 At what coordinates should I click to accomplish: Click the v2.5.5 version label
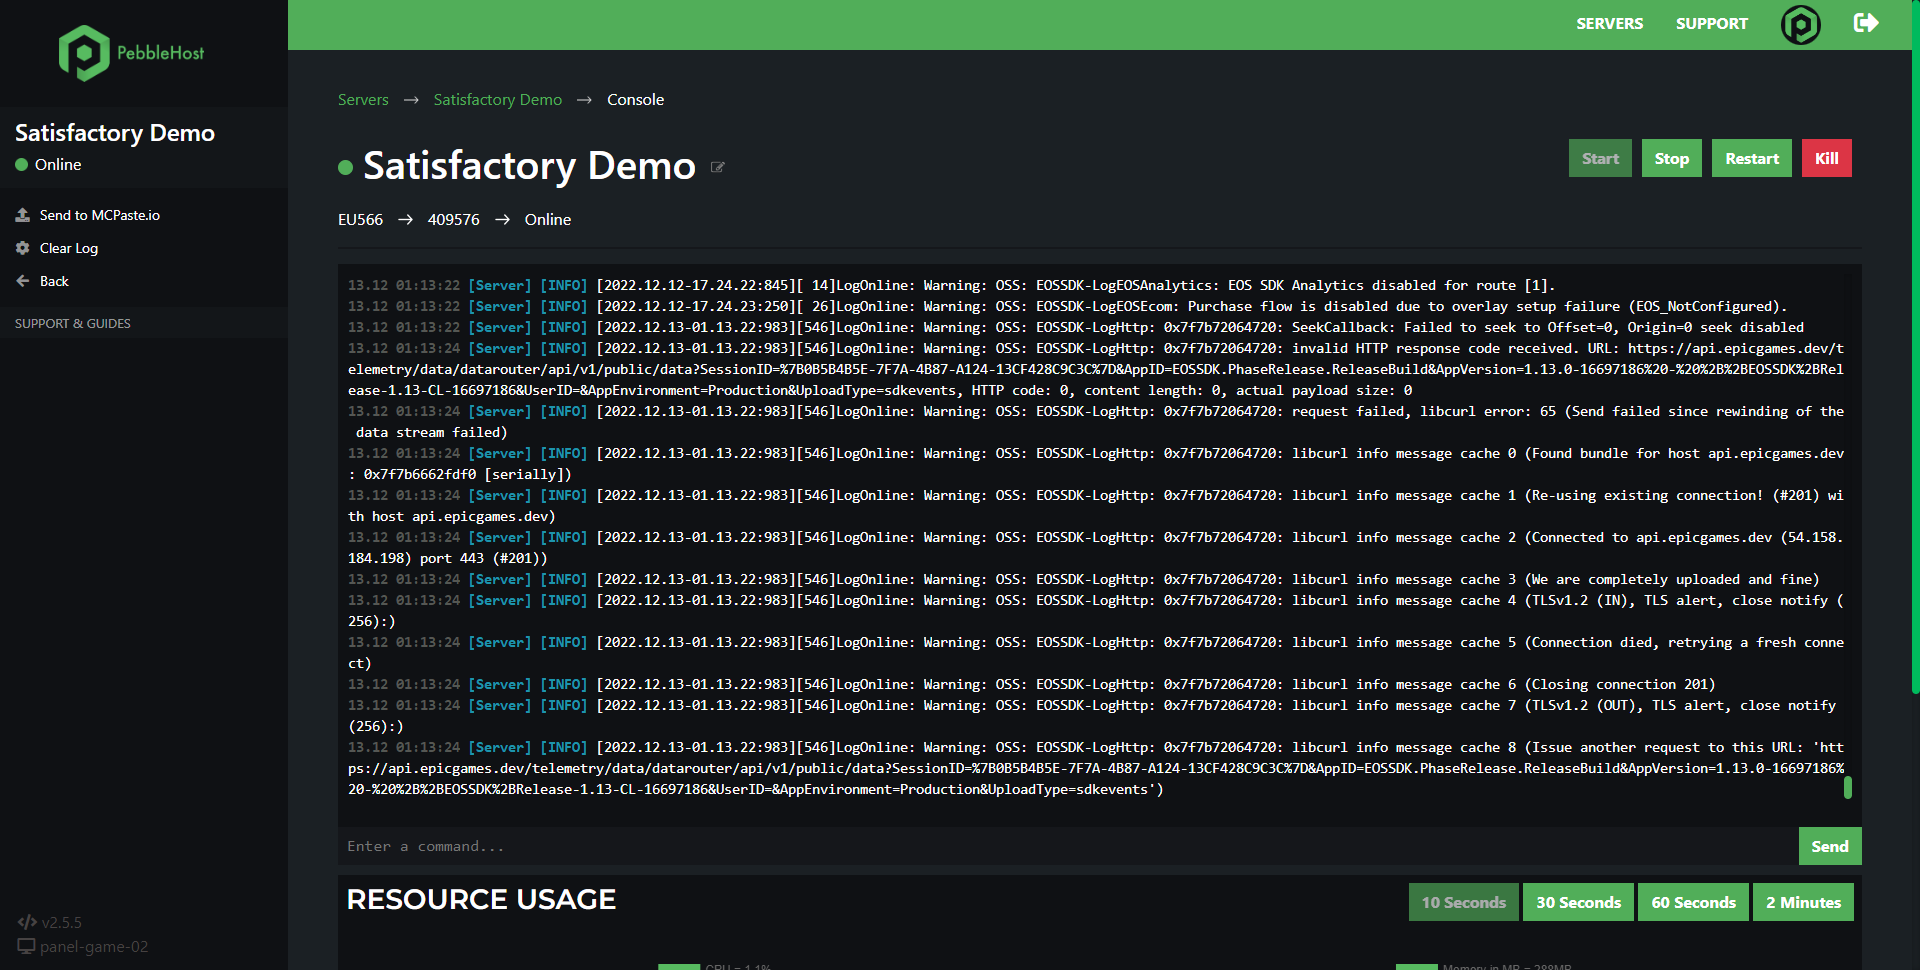(61, 922)
